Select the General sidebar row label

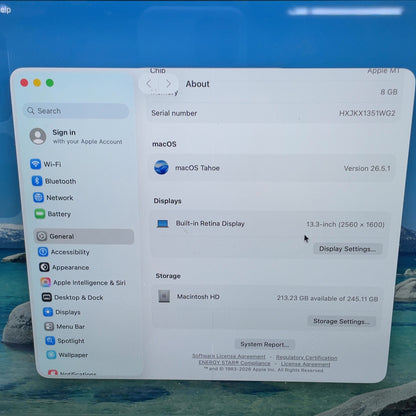62,236
